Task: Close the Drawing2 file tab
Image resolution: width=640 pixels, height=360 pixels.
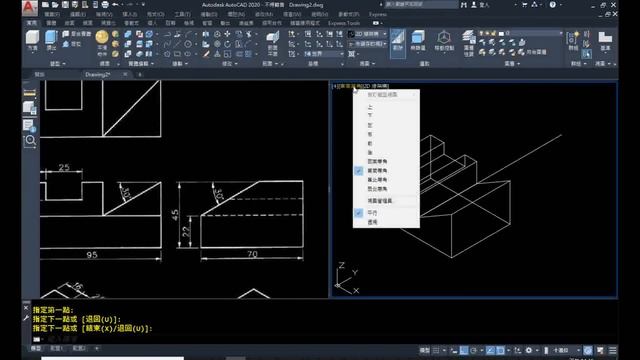Action: coord(125,74)
